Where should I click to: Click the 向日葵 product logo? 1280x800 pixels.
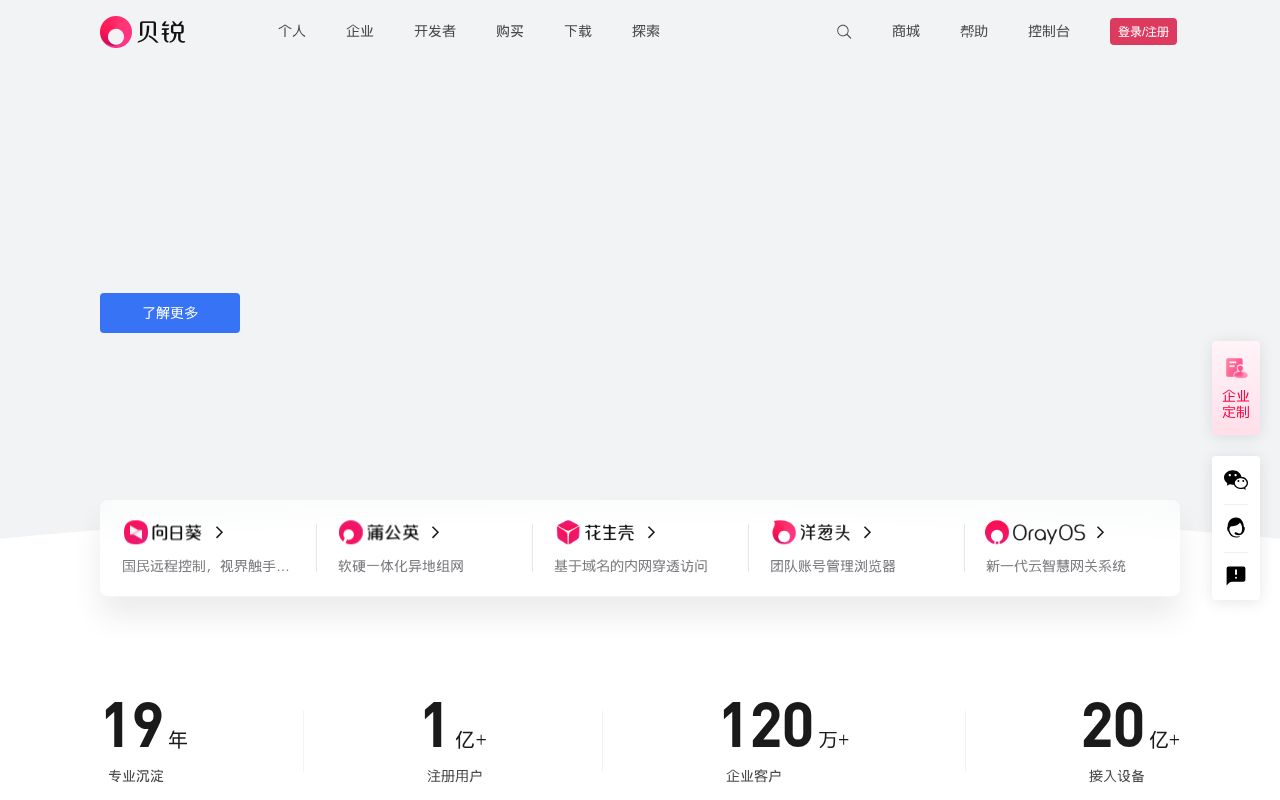pos(163,532)
